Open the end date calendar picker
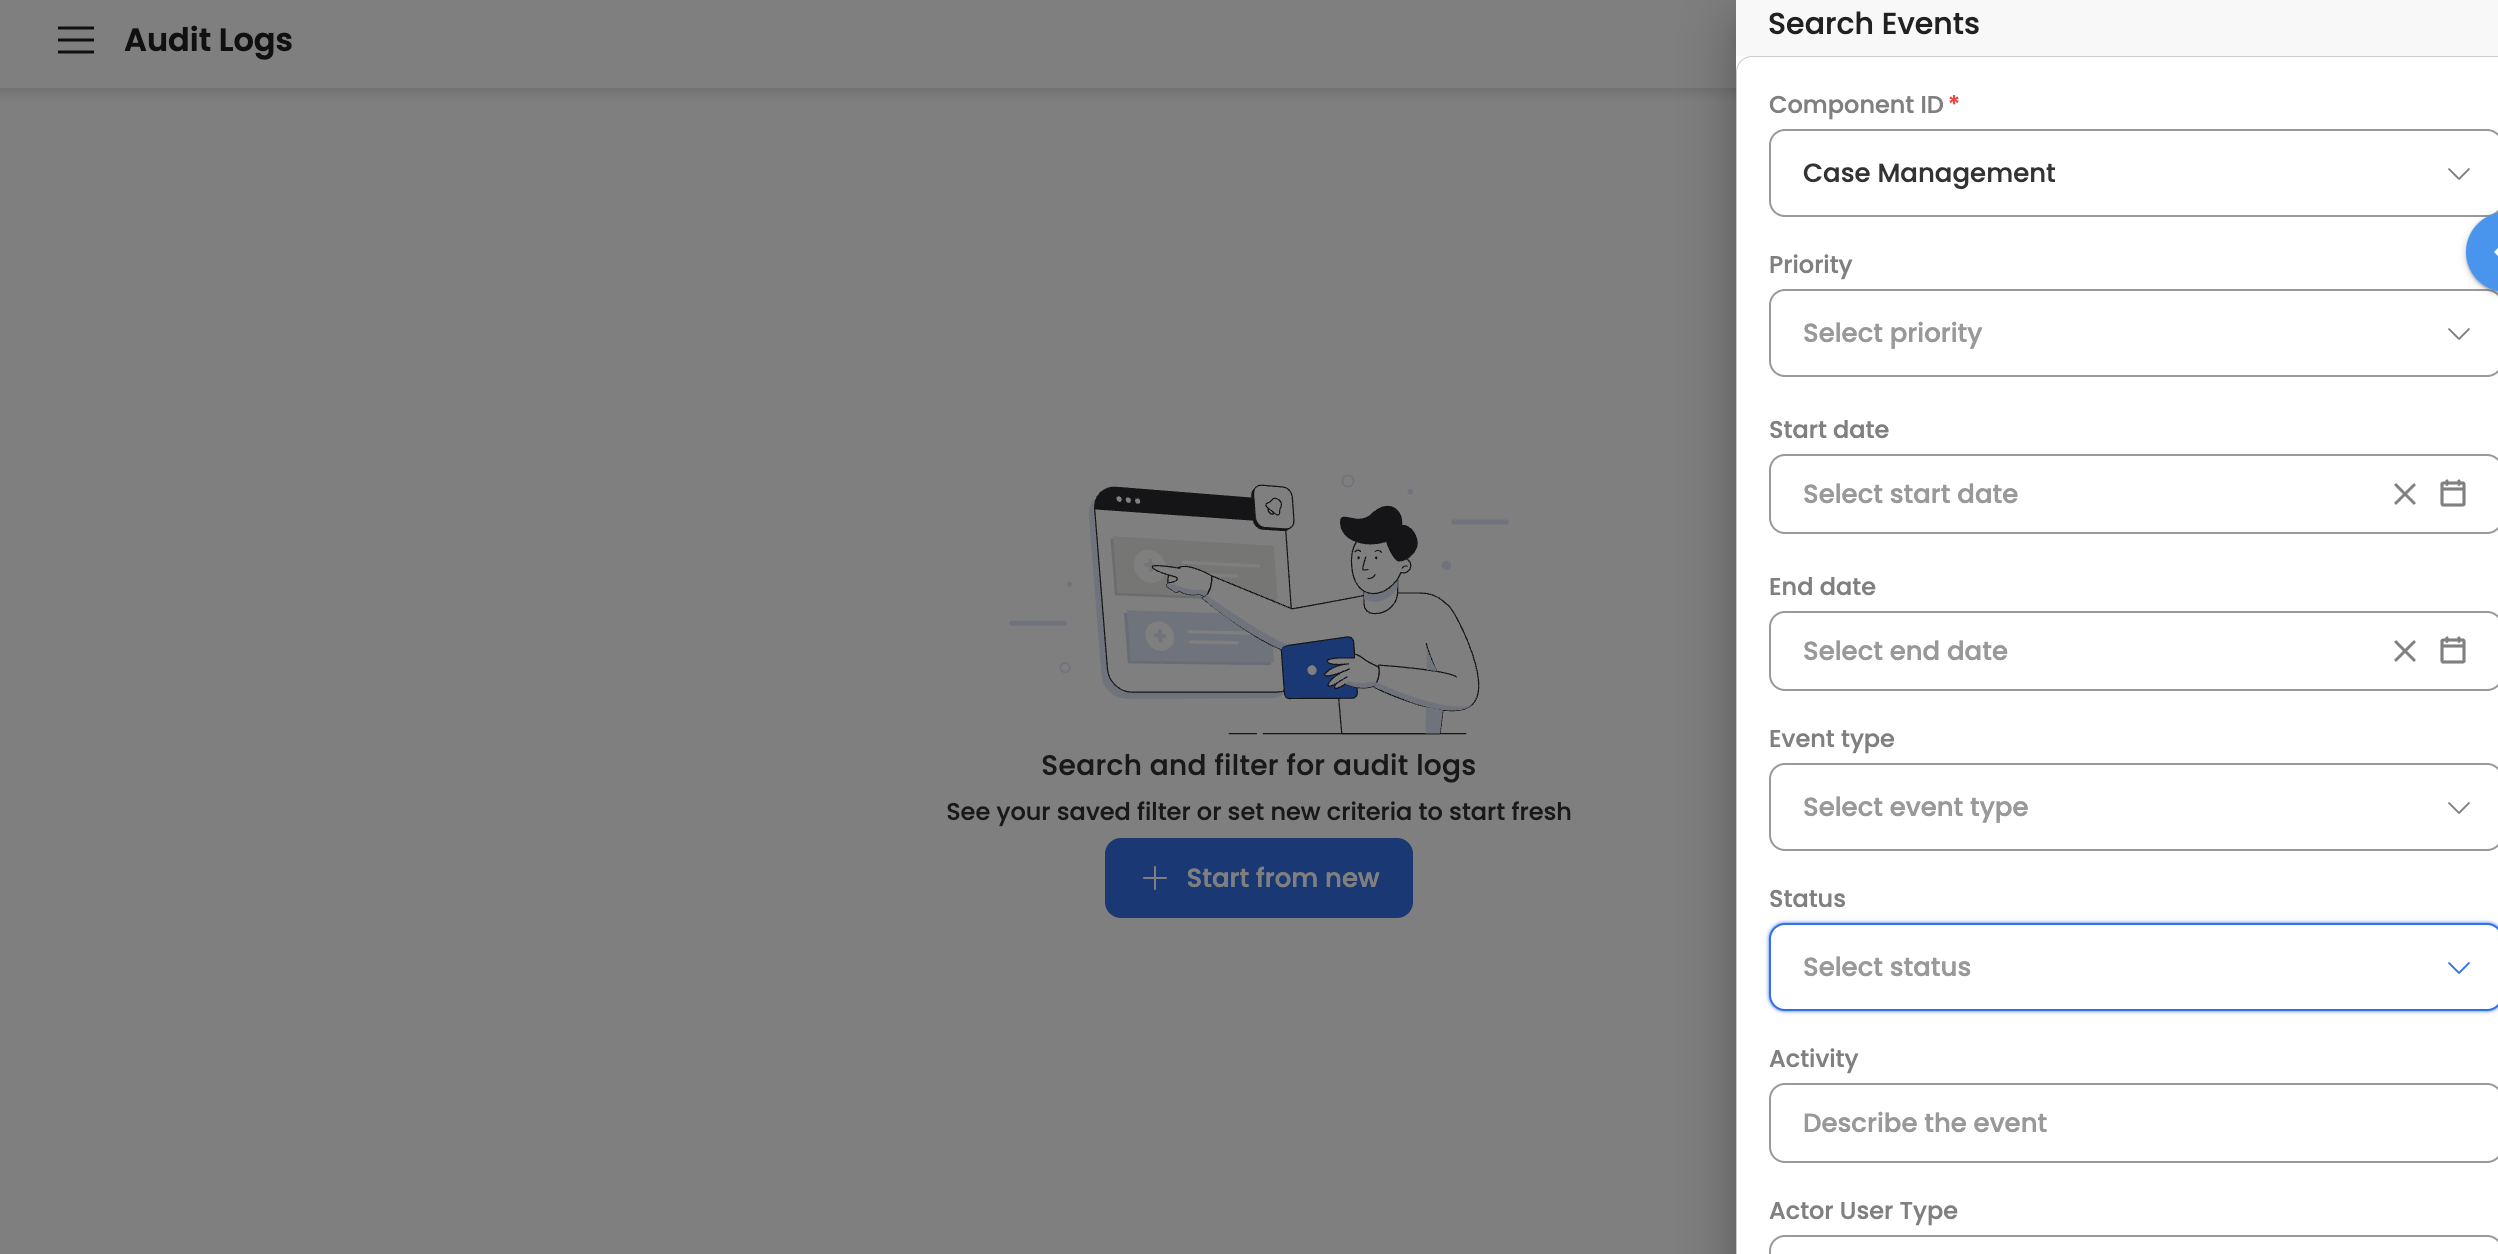Image resolution: width=2498 pixels, height=1254 pixels. pyautogui.click(x=2452, y=651)
